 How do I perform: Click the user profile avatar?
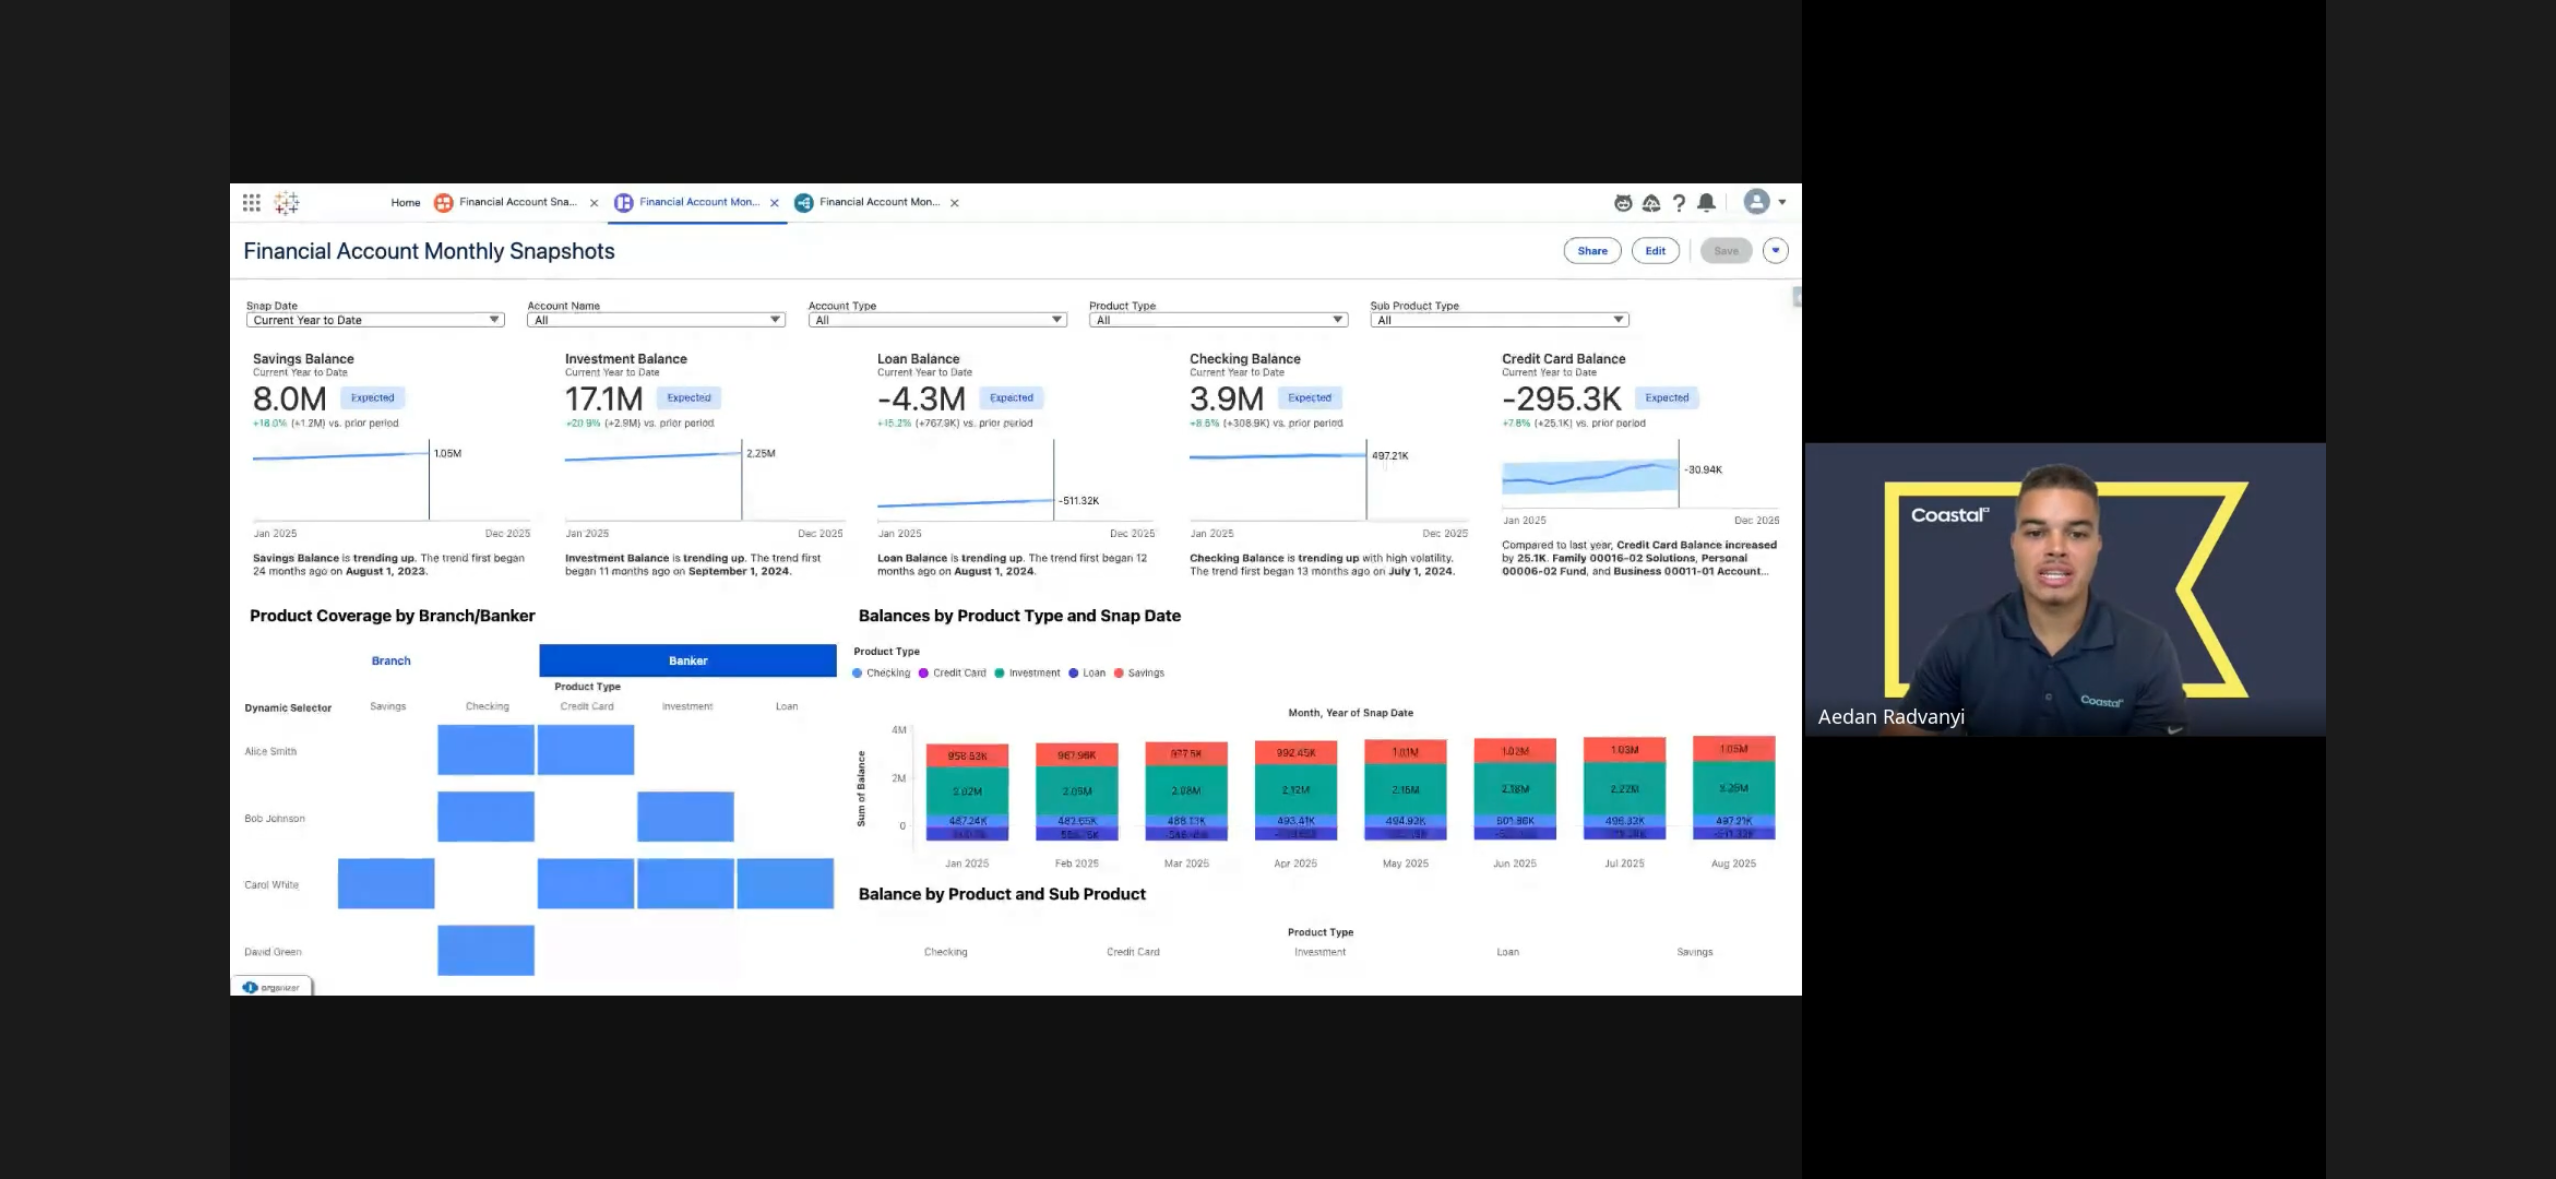1756,202
